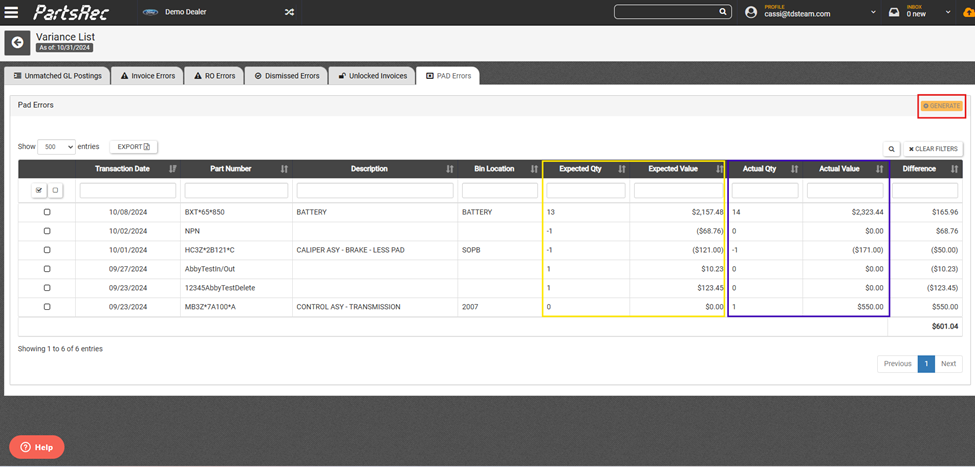The image size is (975, 467).
Task: Click the $601.04 total difference
Action: coord(945,326)
